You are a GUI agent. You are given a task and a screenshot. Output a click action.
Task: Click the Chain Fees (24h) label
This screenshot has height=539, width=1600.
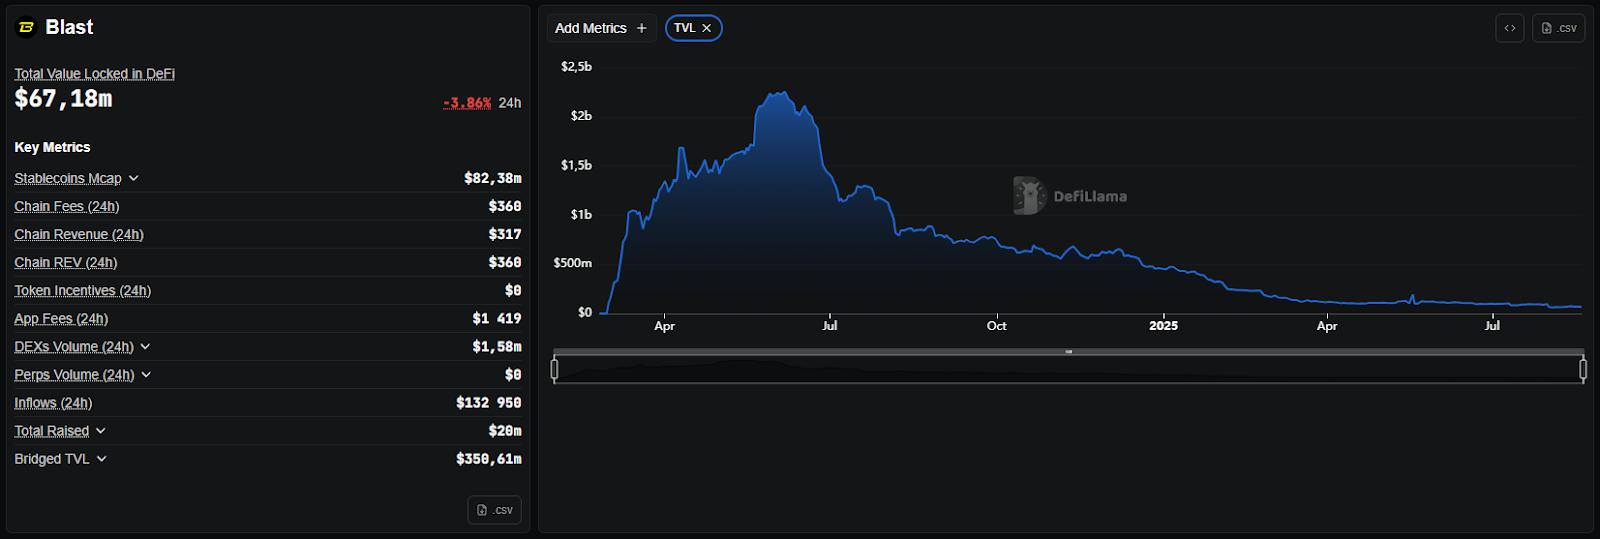[x=66, y=206]
